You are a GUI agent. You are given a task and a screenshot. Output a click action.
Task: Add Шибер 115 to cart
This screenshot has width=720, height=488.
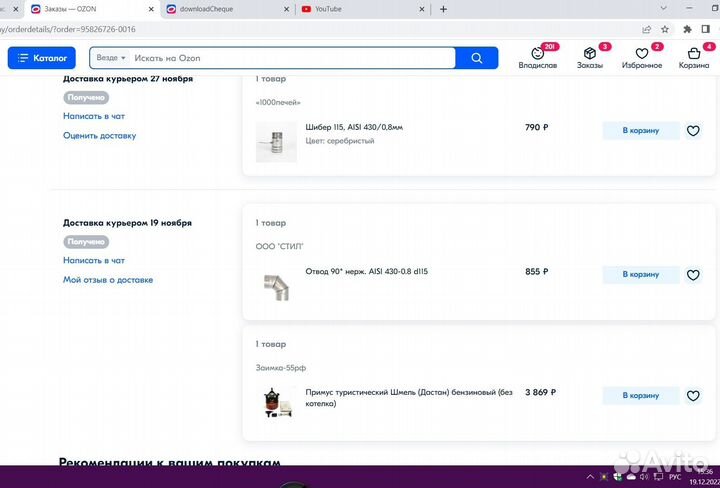click(641, 131)
